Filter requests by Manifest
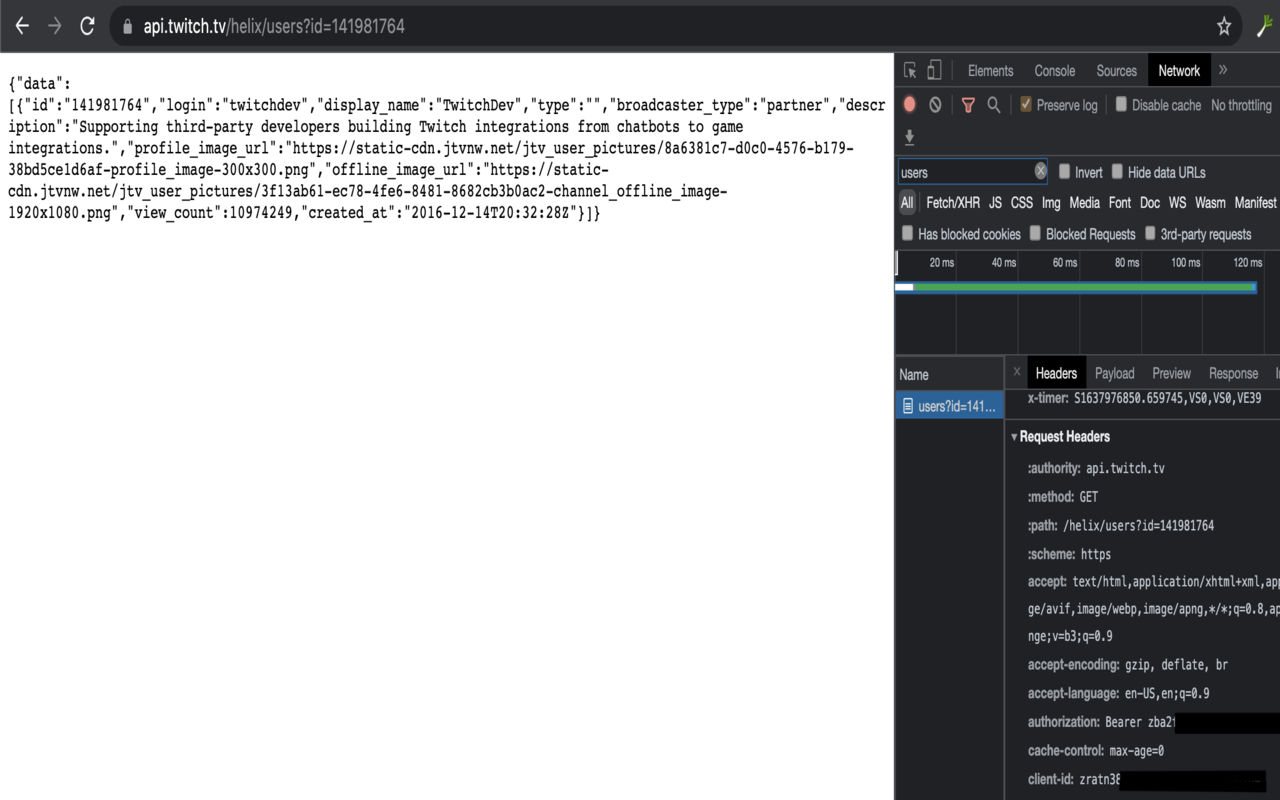Image resolution: width=1280 pixels, height=800 pixels. [1255, 203]
